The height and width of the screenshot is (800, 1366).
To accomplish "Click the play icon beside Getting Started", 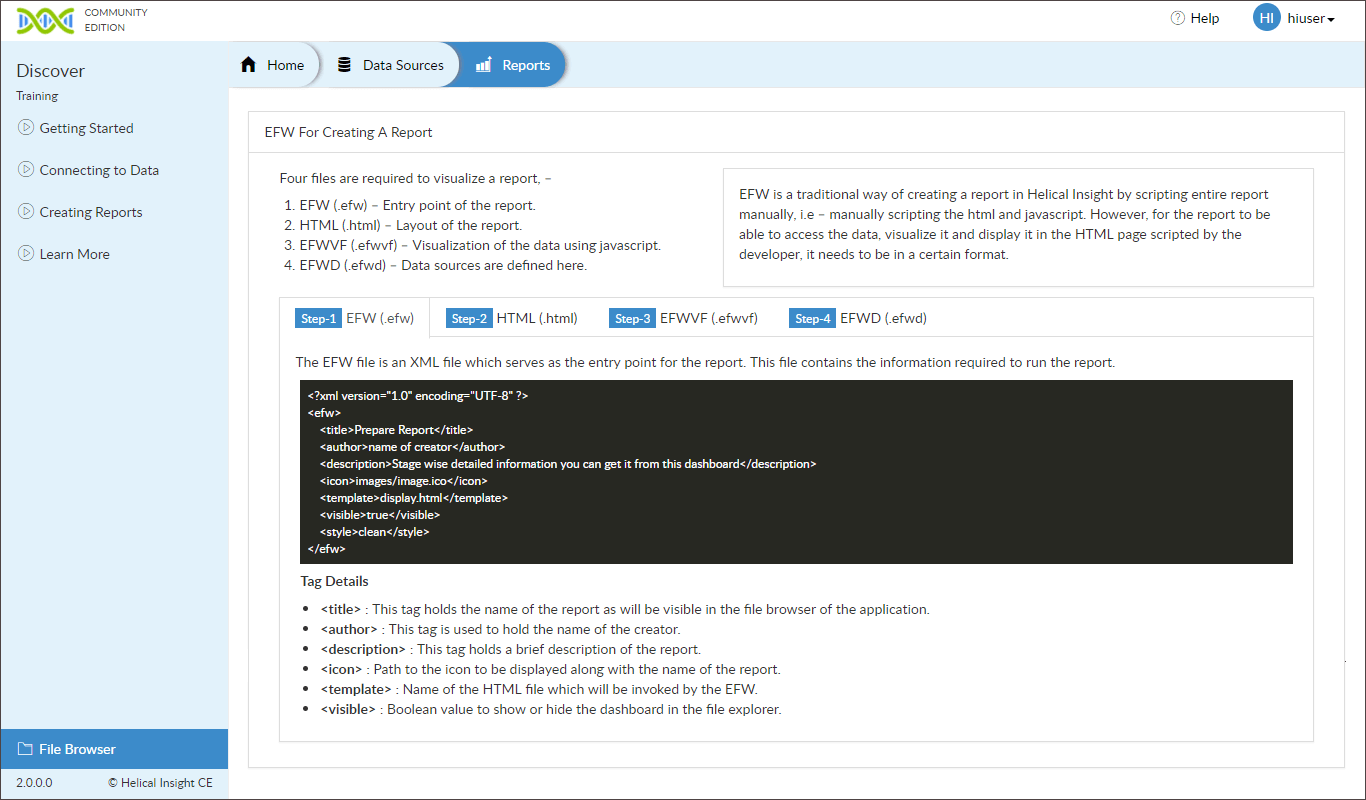I will [x=25, y=128].
